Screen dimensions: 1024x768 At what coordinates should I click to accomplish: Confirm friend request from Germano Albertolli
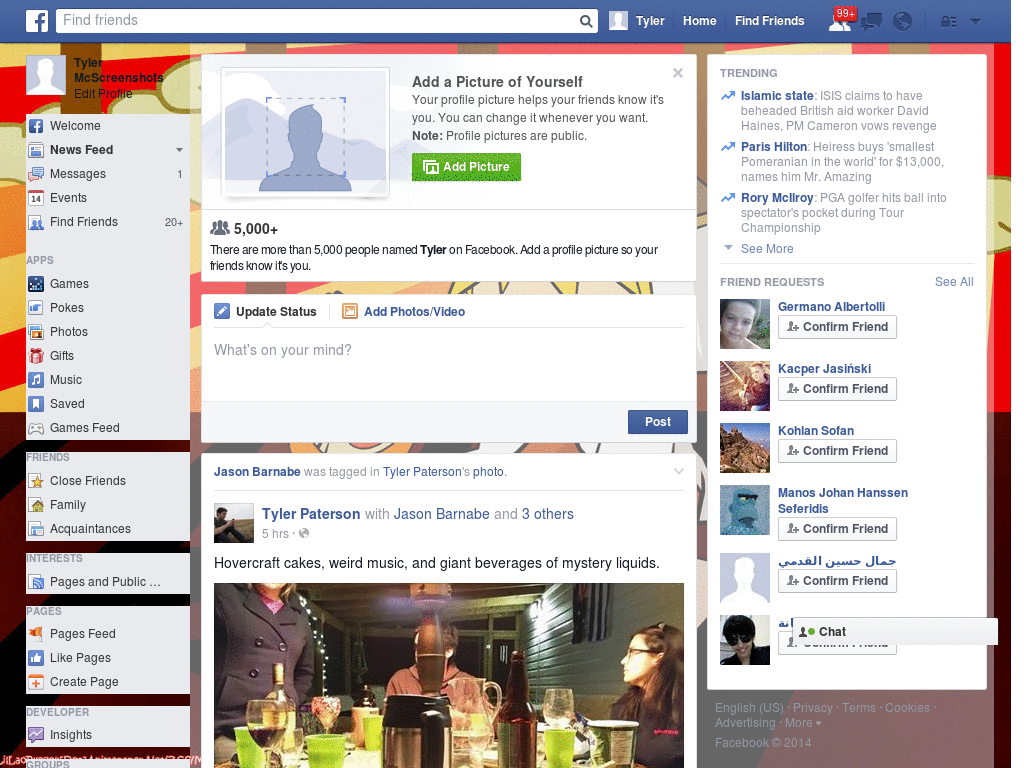tap(837, 327)
